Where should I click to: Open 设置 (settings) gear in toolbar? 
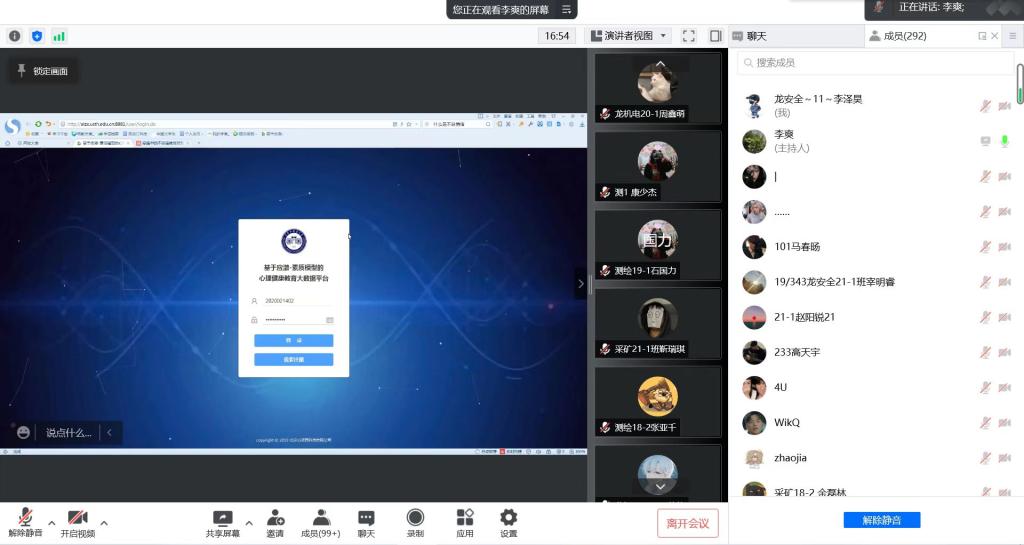[508, 522]
